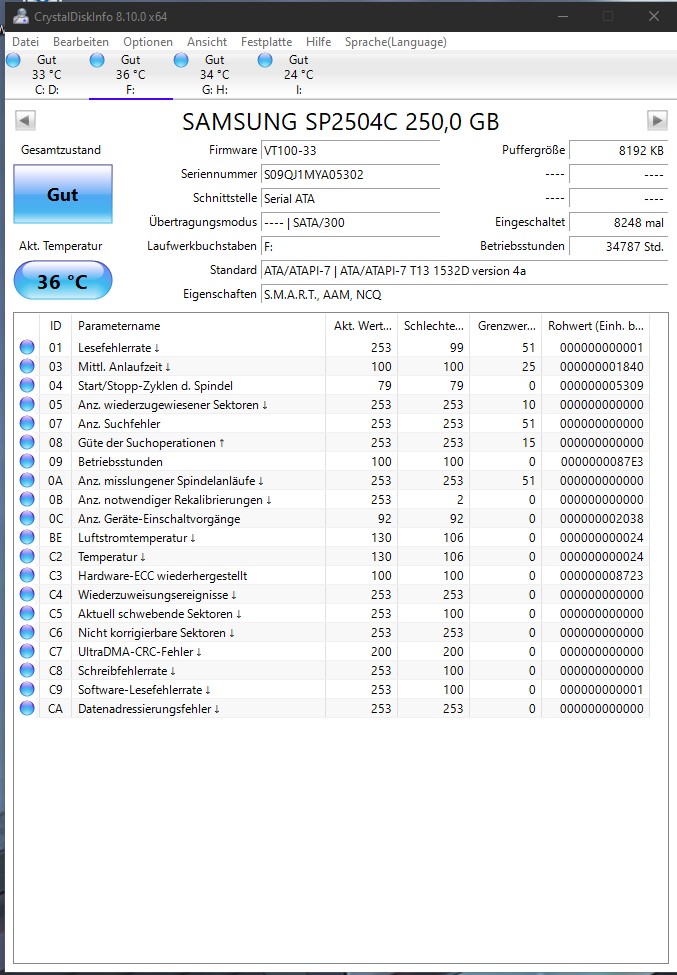
Task: Click the Grenzwer... column header
Action: [x=505, y=325]
